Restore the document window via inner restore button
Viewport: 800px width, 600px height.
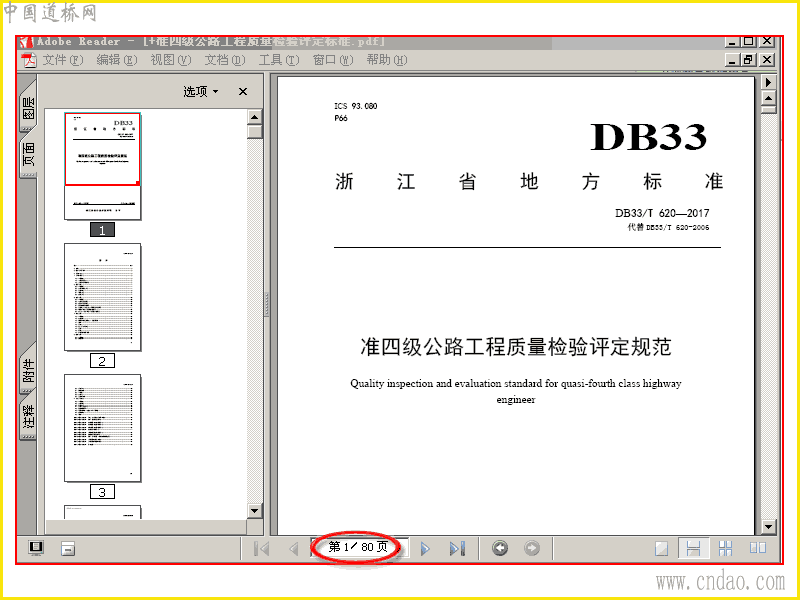(748, 60)
